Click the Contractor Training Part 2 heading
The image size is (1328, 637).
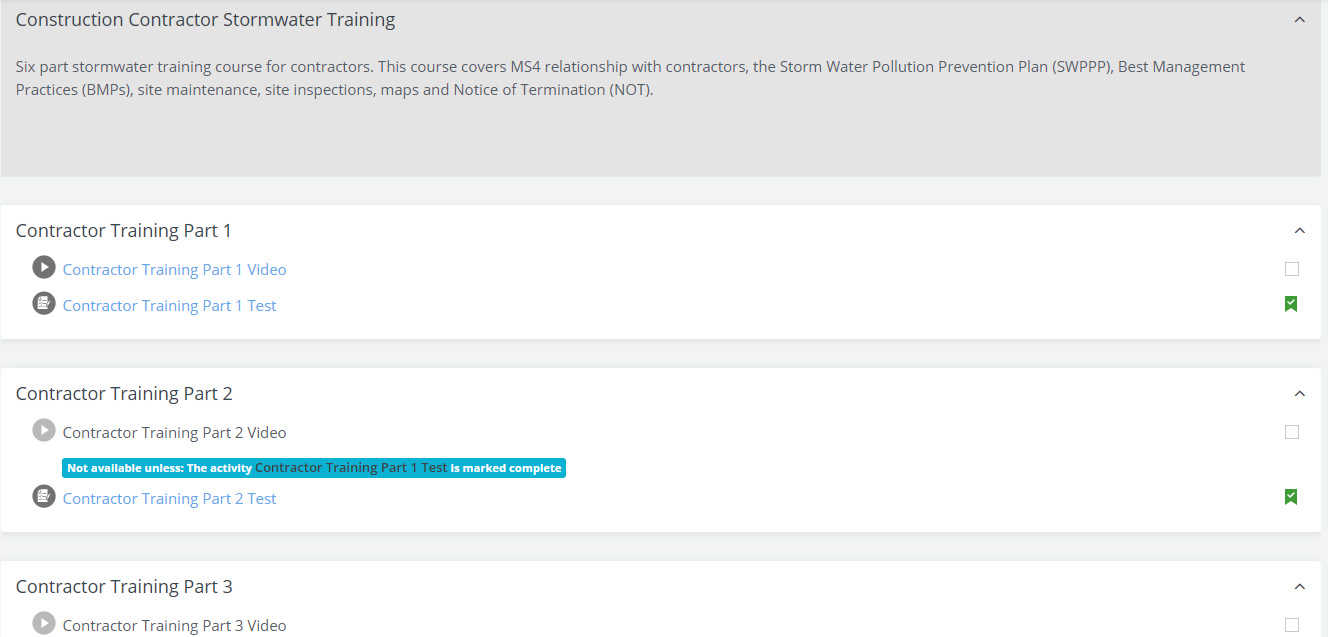(x=124, y=394)
